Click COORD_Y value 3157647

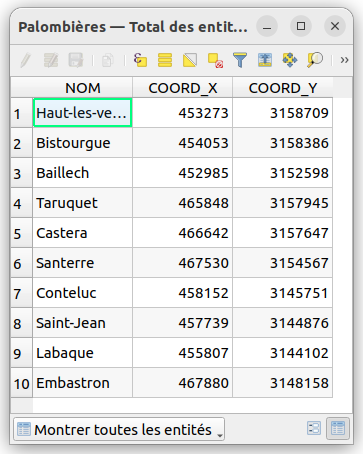[x=283, y=233]
